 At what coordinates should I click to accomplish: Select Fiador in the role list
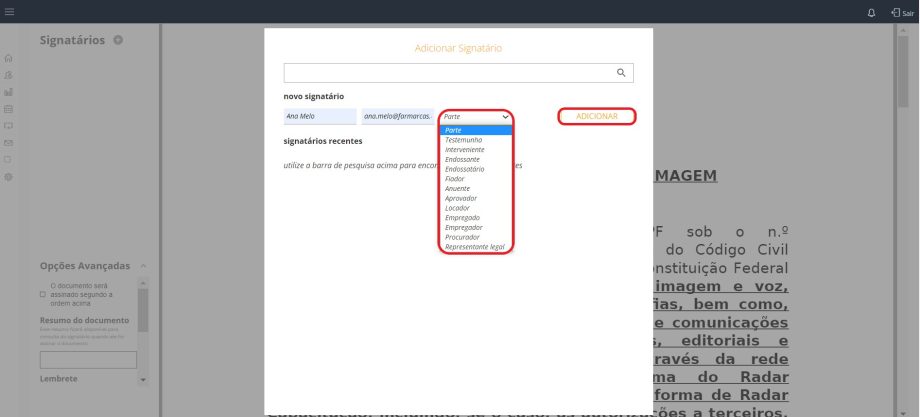click(455, 179)
